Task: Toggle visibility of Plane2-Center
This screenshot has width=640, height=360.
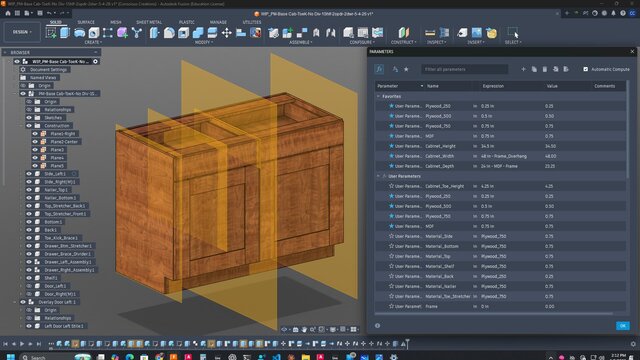Action: click(x=36, y=142)
